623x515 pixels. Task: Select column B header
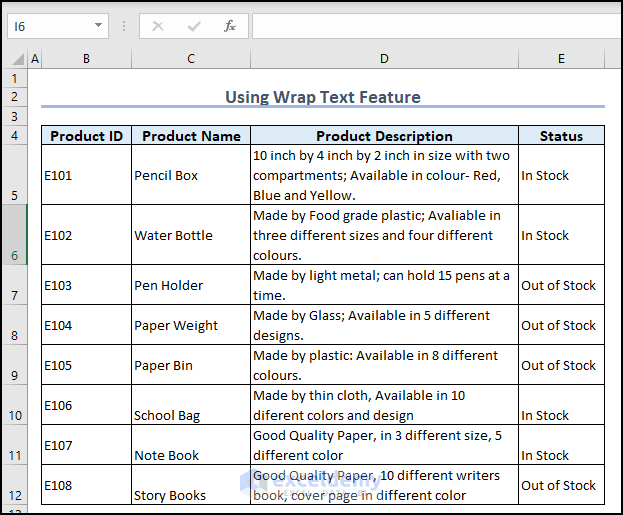(86, 59)
